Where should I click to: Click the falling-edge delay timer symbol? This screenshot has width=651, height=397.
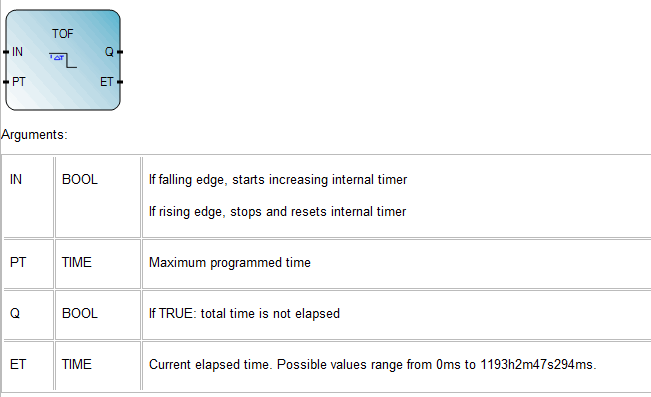coord(63,60)
